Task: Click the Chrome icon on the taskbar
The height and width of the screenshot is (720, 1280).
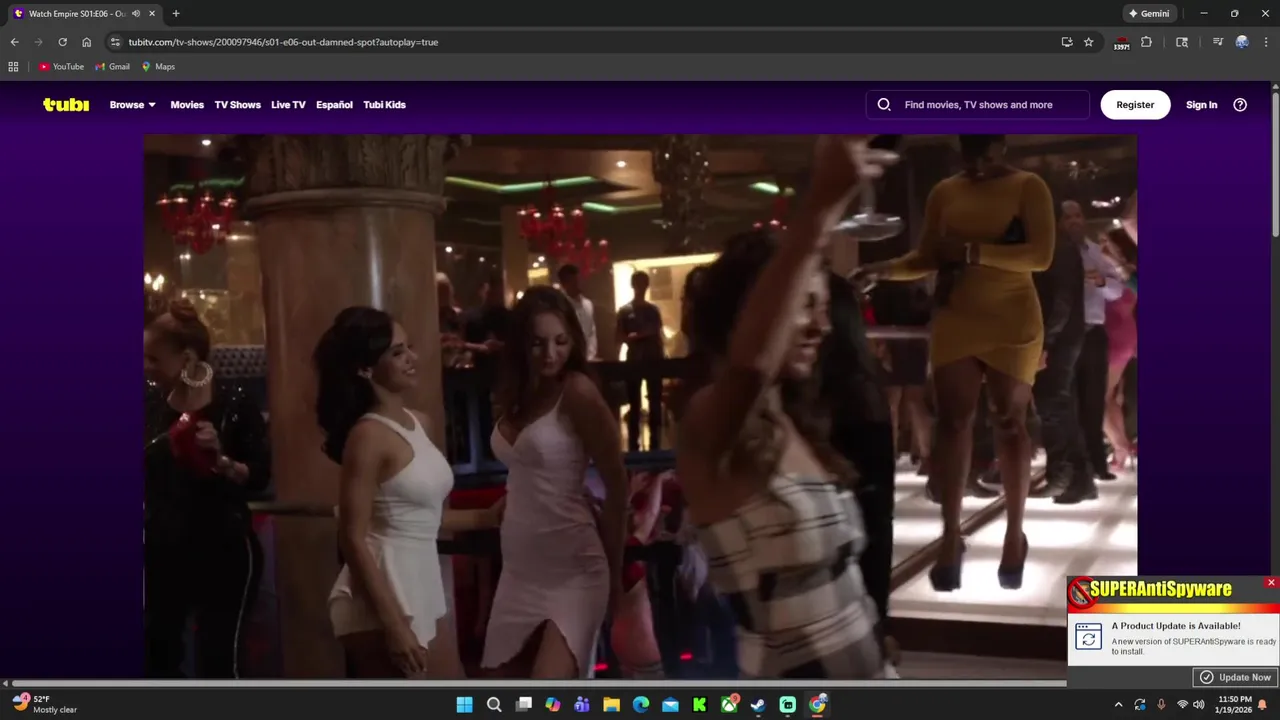Action: [x=817, y=704]
